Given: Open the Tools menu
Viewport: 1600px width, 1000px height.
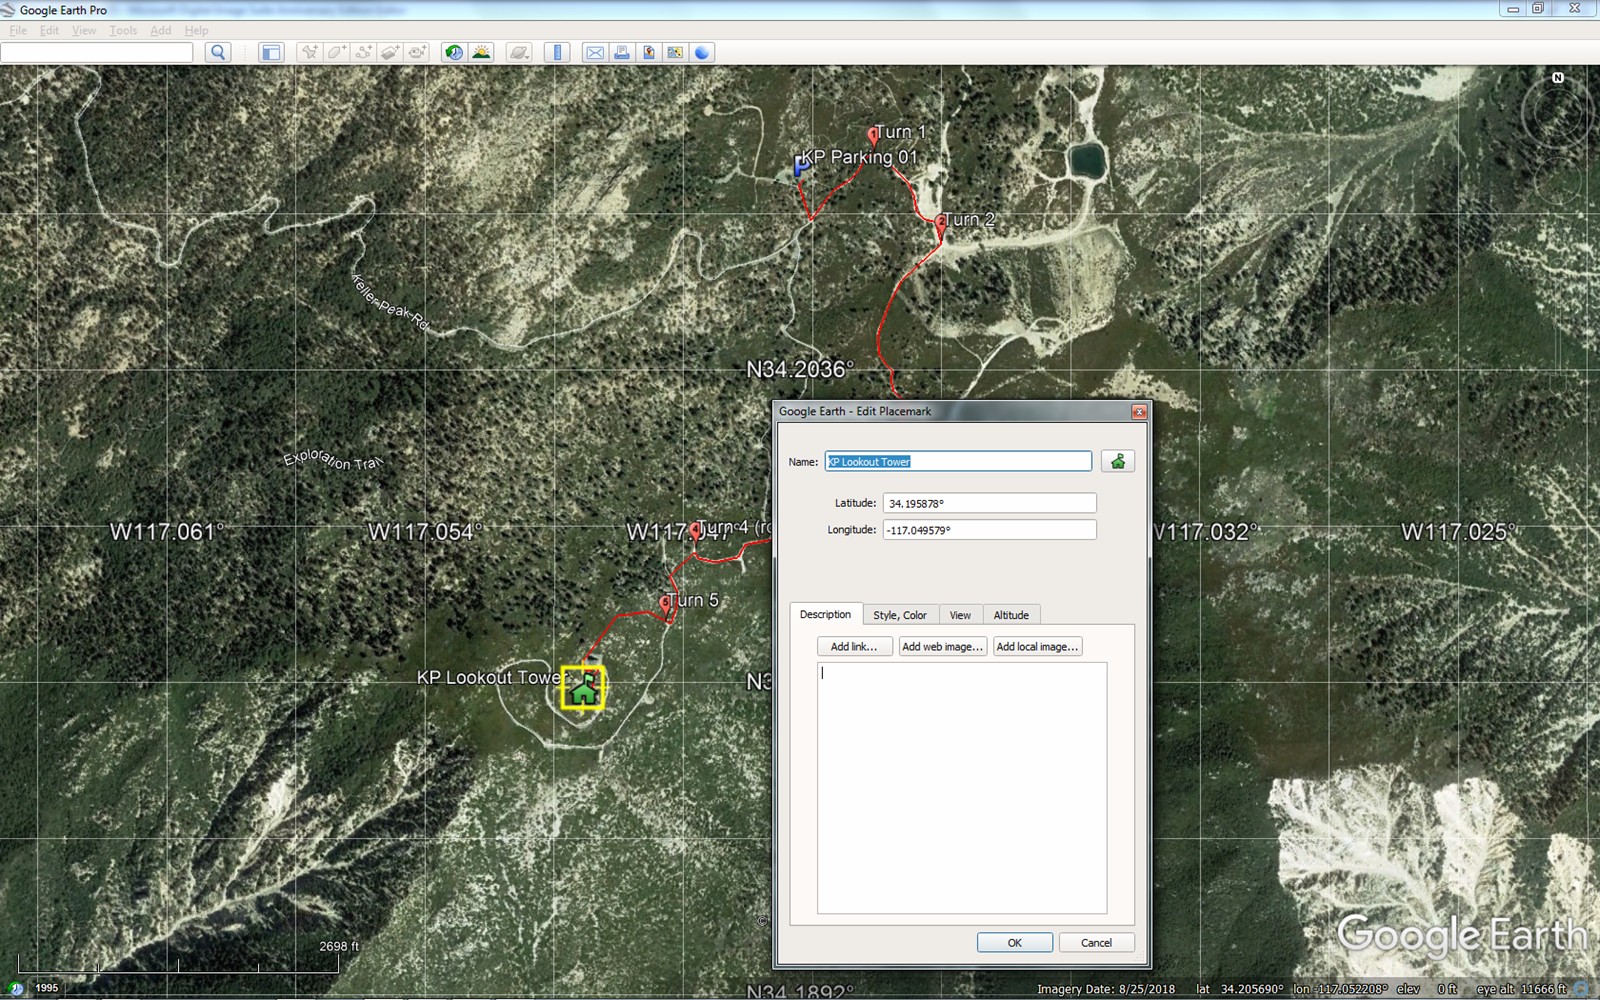Looking at the screenshot, I should point(123,31).
